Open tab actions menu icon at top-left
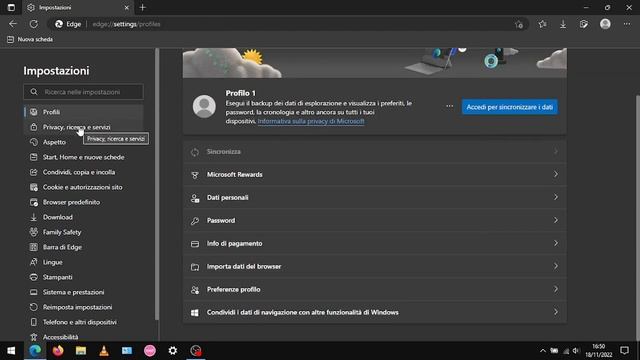This screenshot has height=360, width=640. tap(11, 7)
